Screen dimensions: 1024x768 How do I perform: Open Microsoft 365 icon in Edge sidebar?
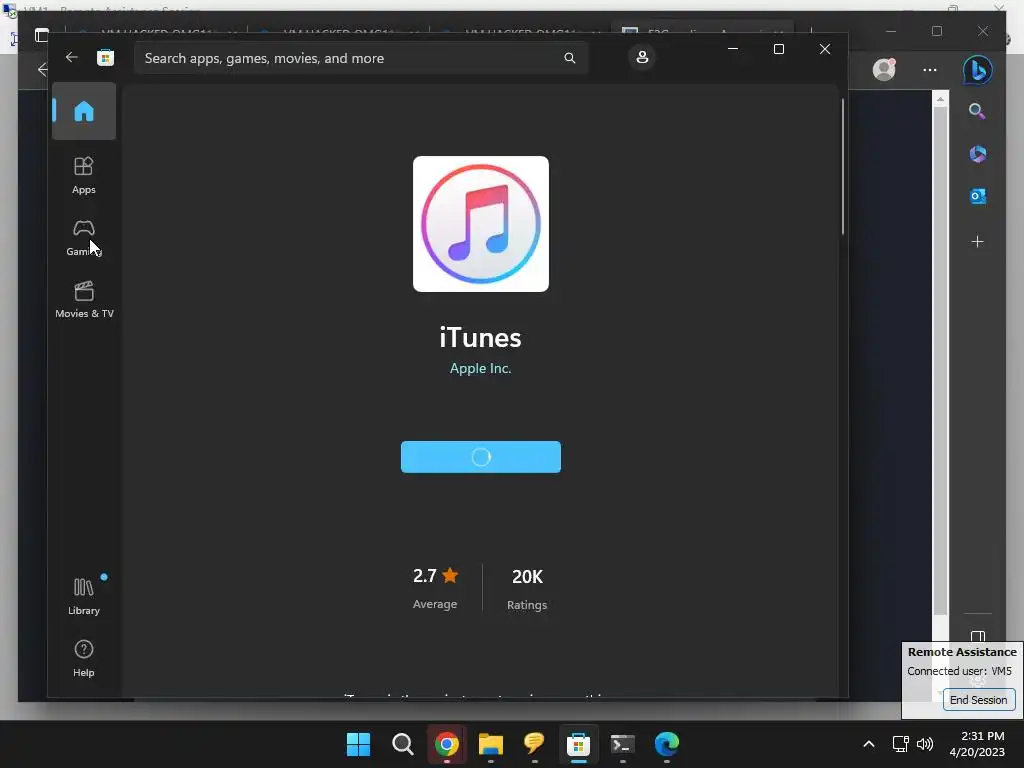click(x=978, y=154)
